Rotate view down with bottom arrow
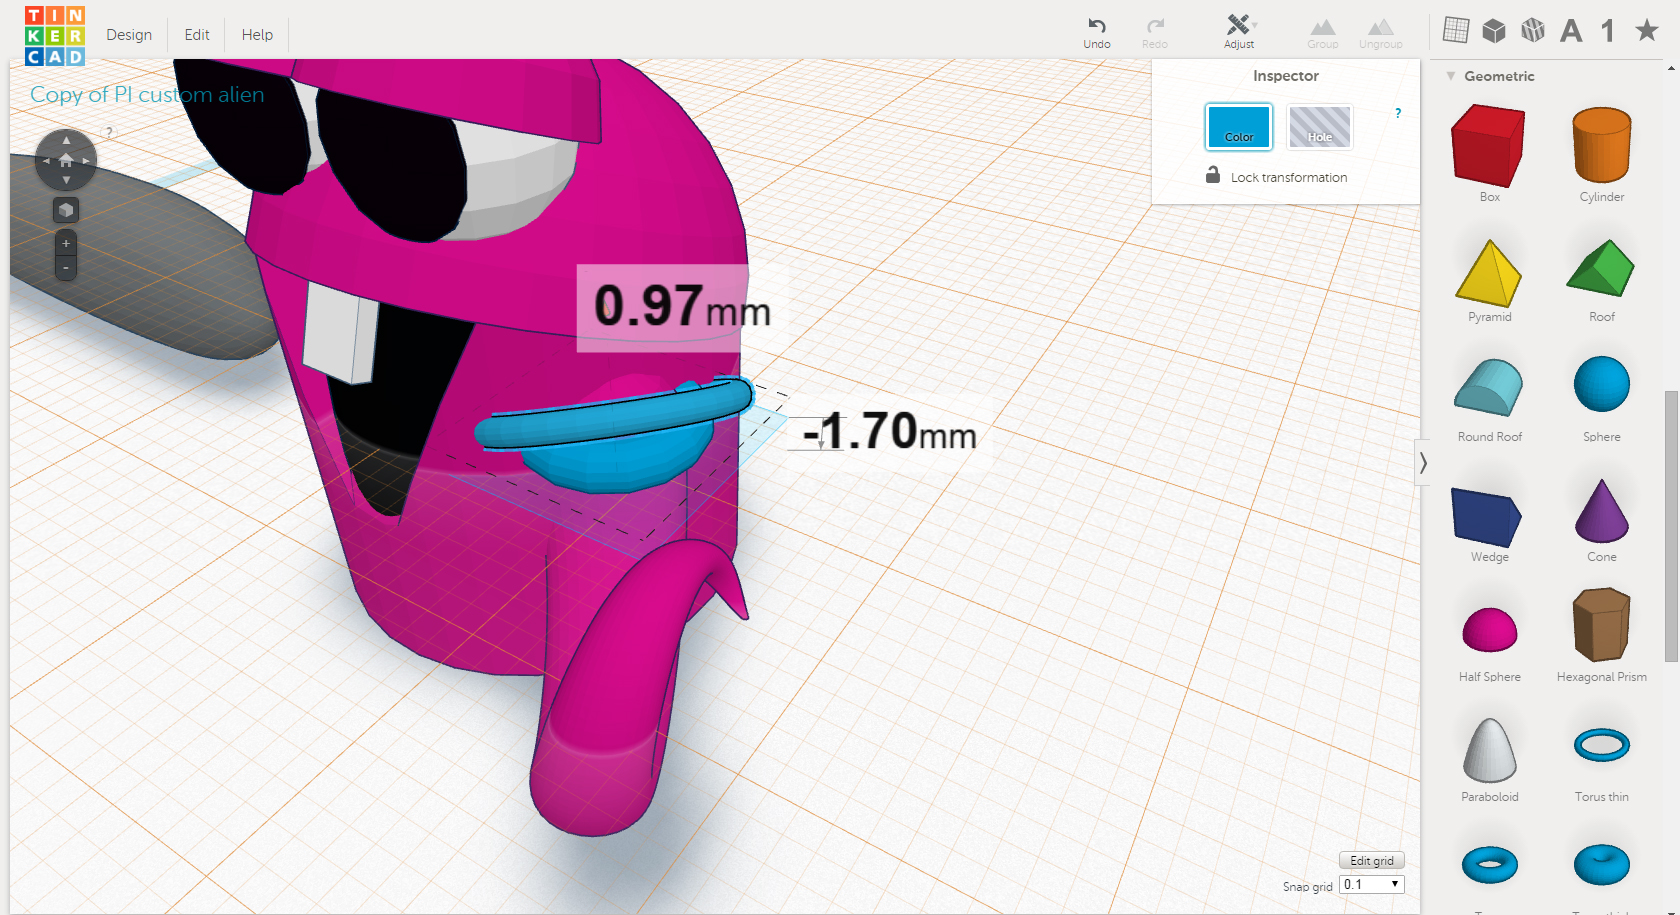The width and height of the screenshot is (1680, 915). (x=66, y=180)
